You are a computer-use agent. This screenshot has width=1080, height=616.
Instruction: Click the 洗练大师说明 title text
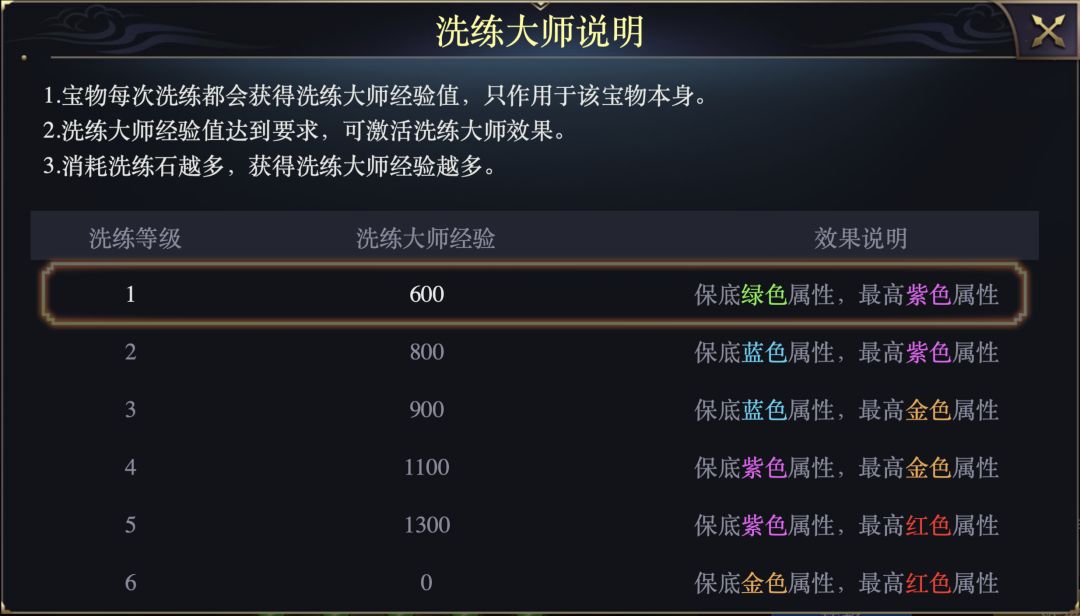[539, 32]
